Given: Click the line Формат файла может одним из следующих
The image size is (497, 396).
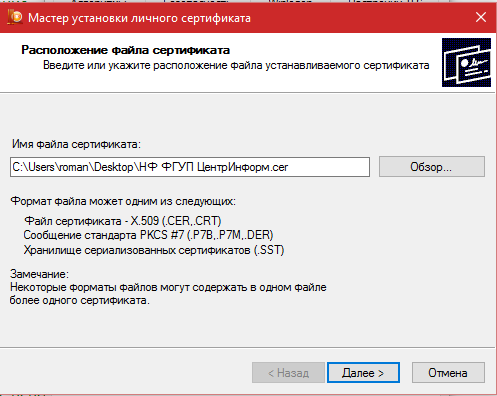Looking at the screenshot, I should coord(123,201).
